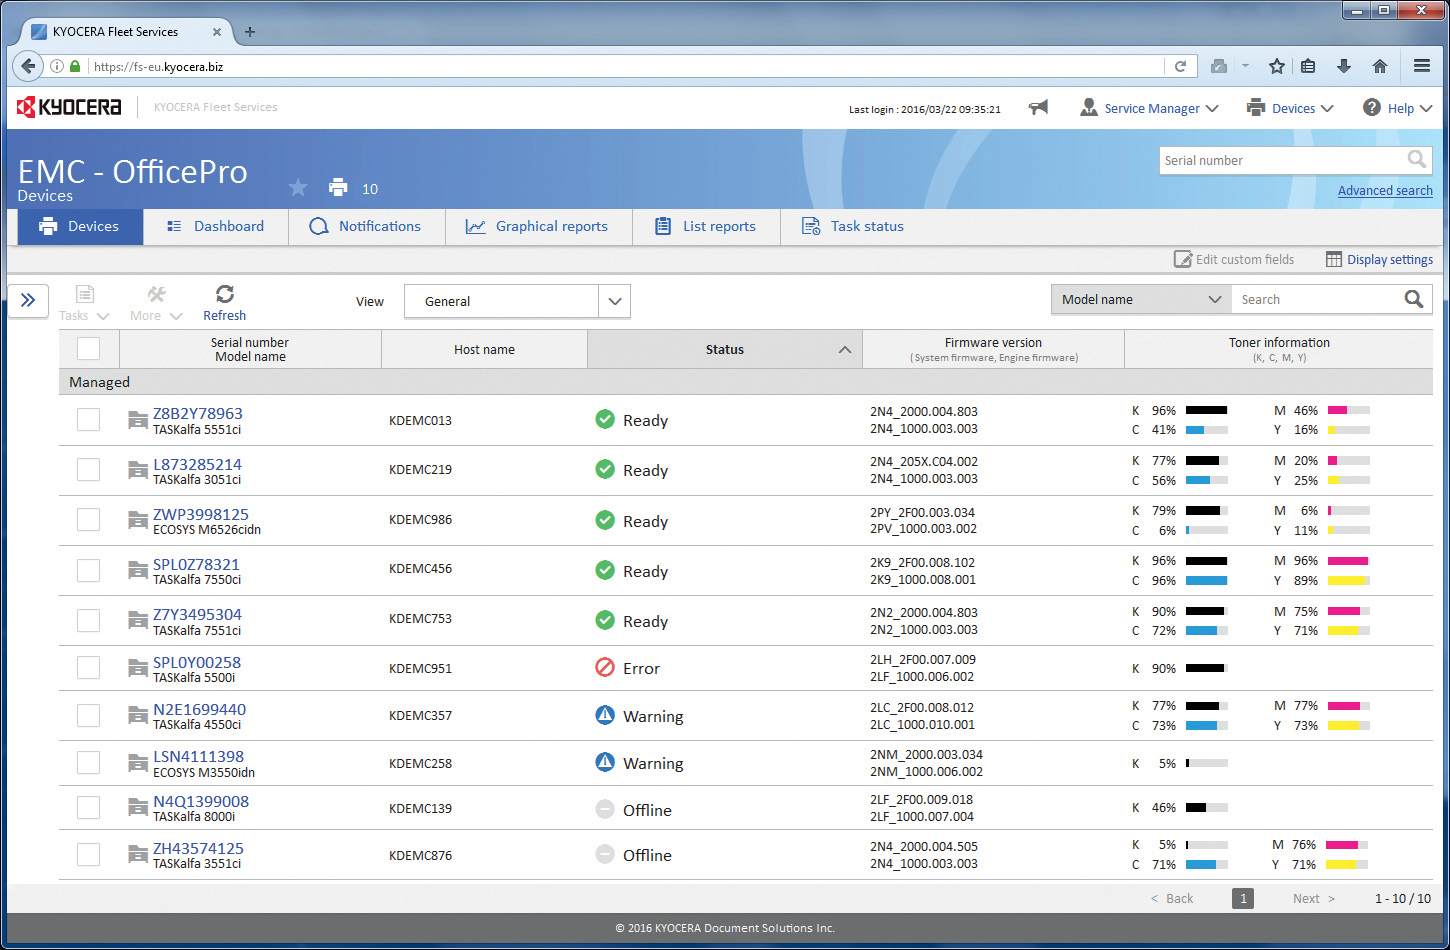
Task: Open new browser tab with plus icon
Action: [250, 31]
